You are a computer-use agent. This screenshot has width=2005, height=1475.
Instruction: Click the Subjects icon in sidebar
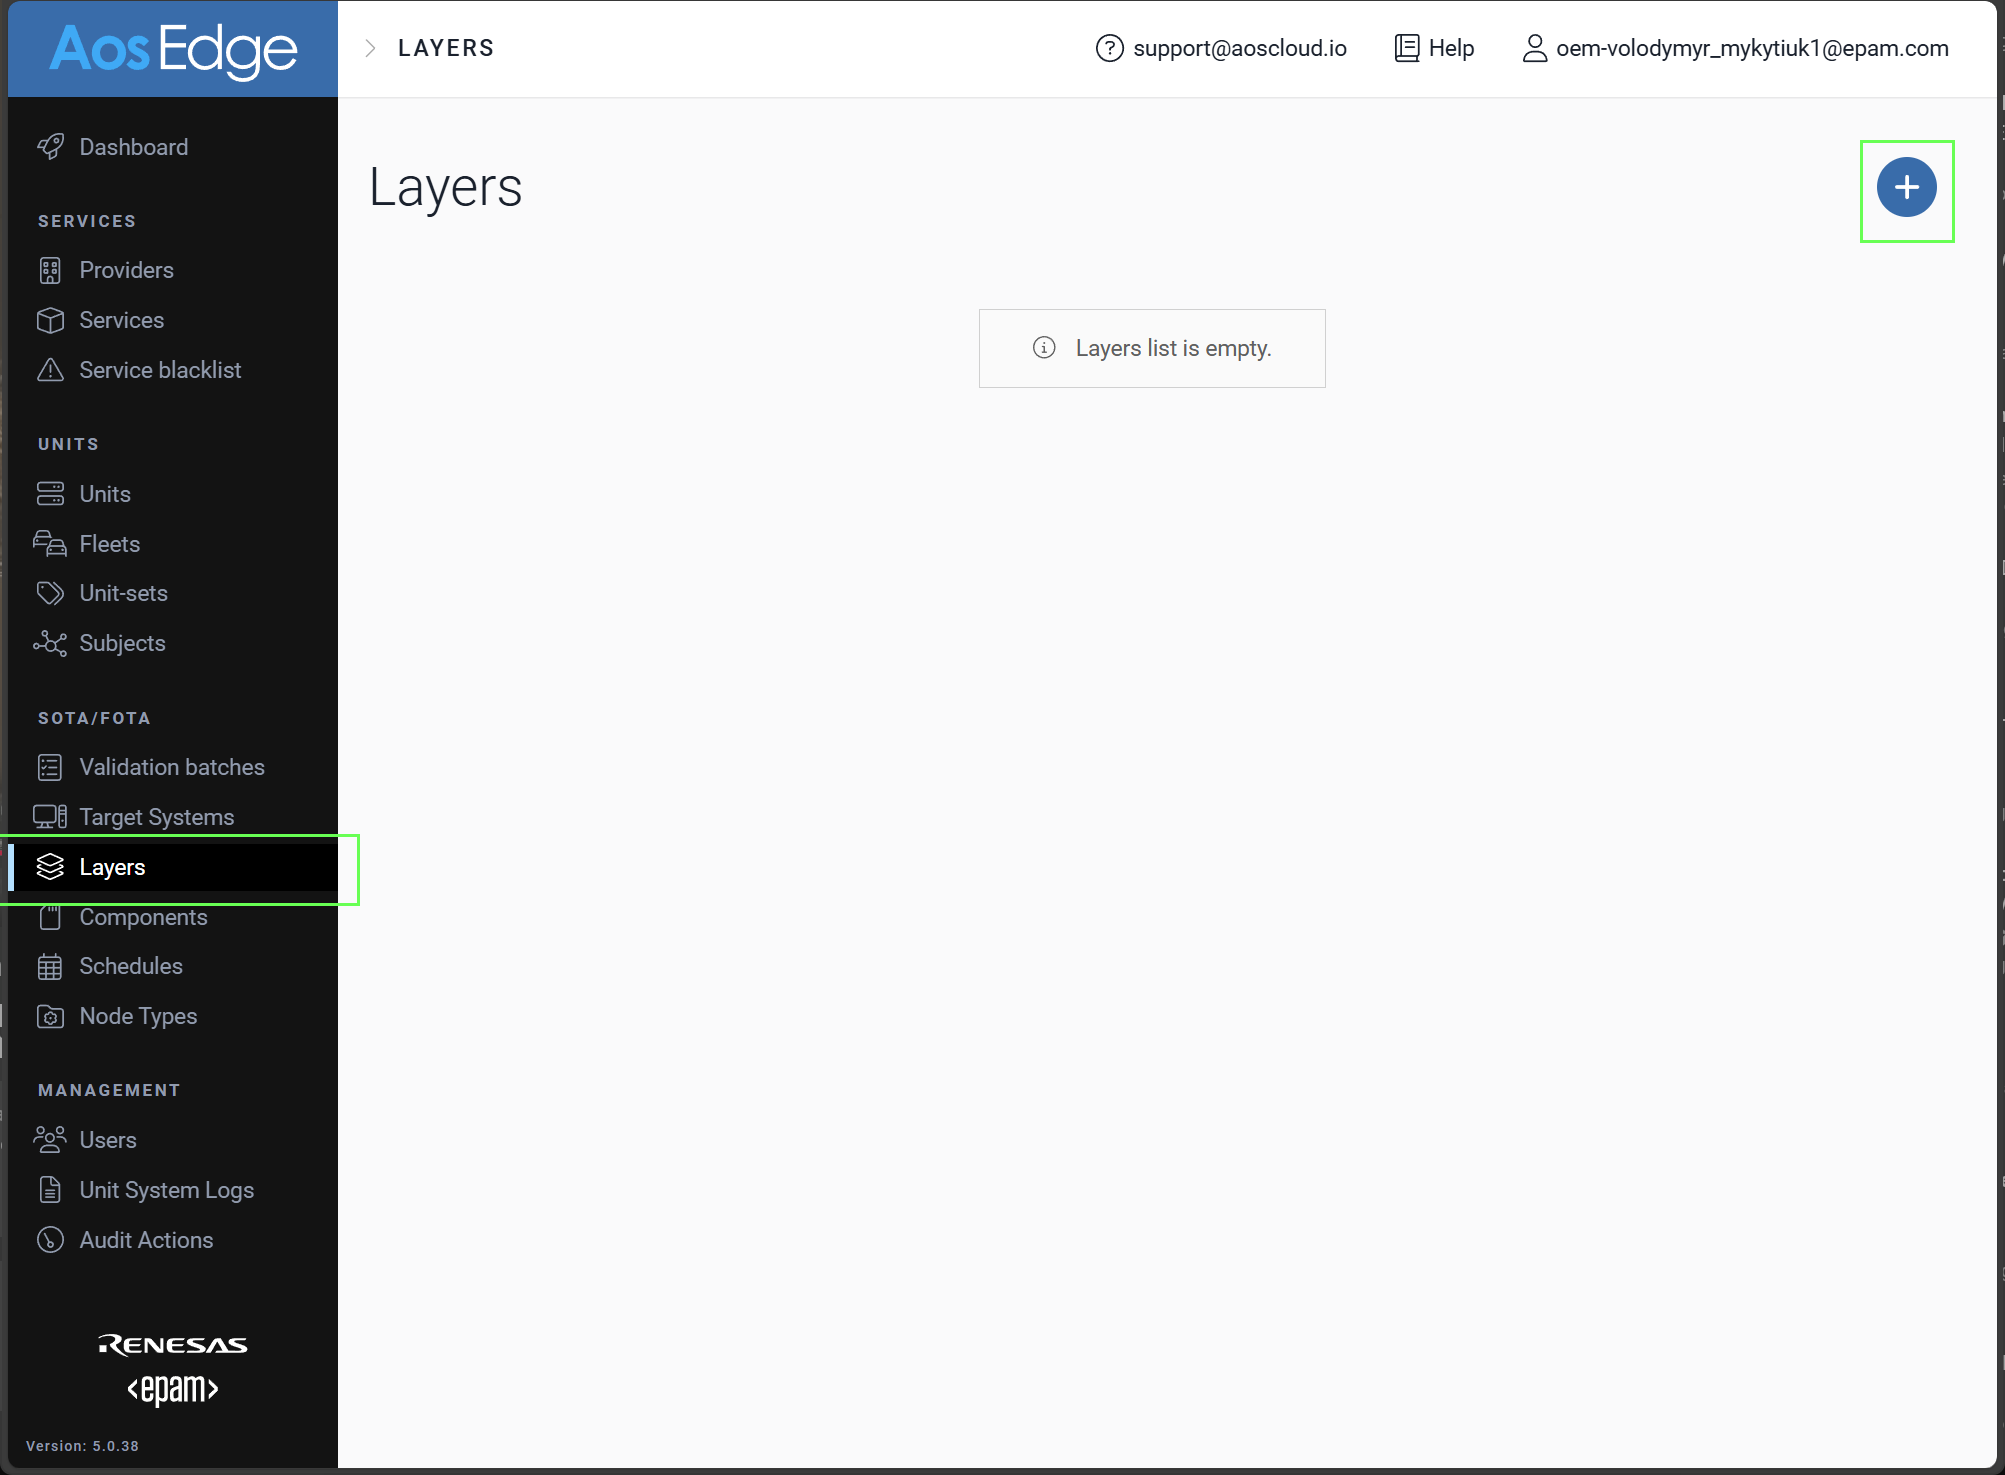point(51,643)
